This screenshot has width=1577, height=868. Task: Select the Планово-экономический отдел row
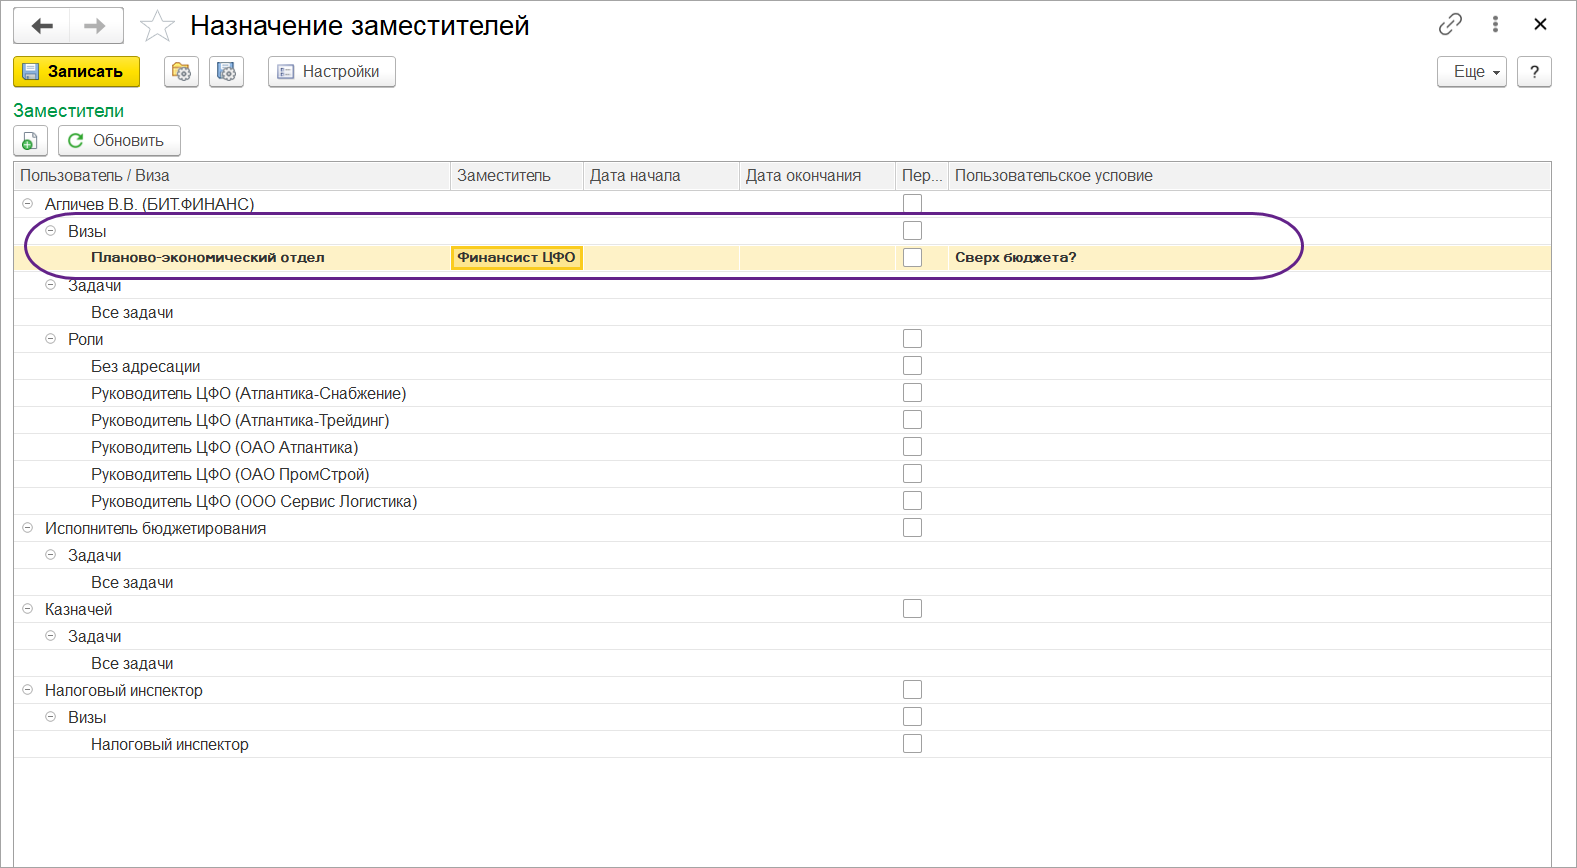782,258
